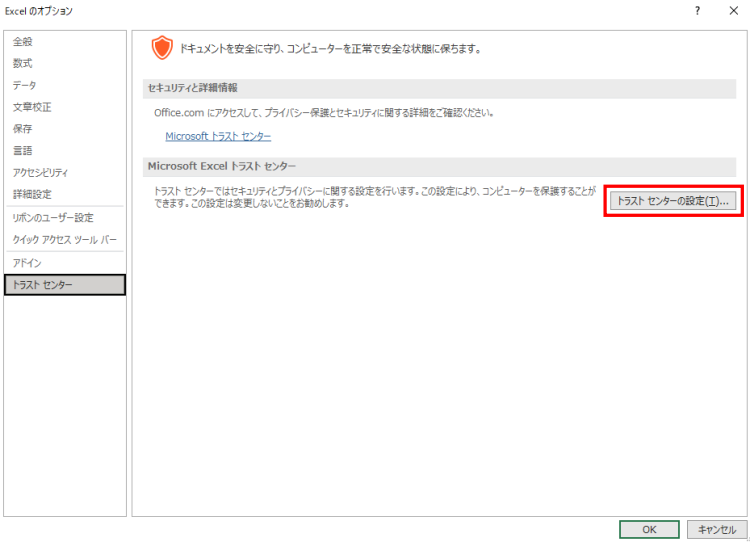Select 数式 in the sidebar
The image size is (750, 542).
click(23, 63)
